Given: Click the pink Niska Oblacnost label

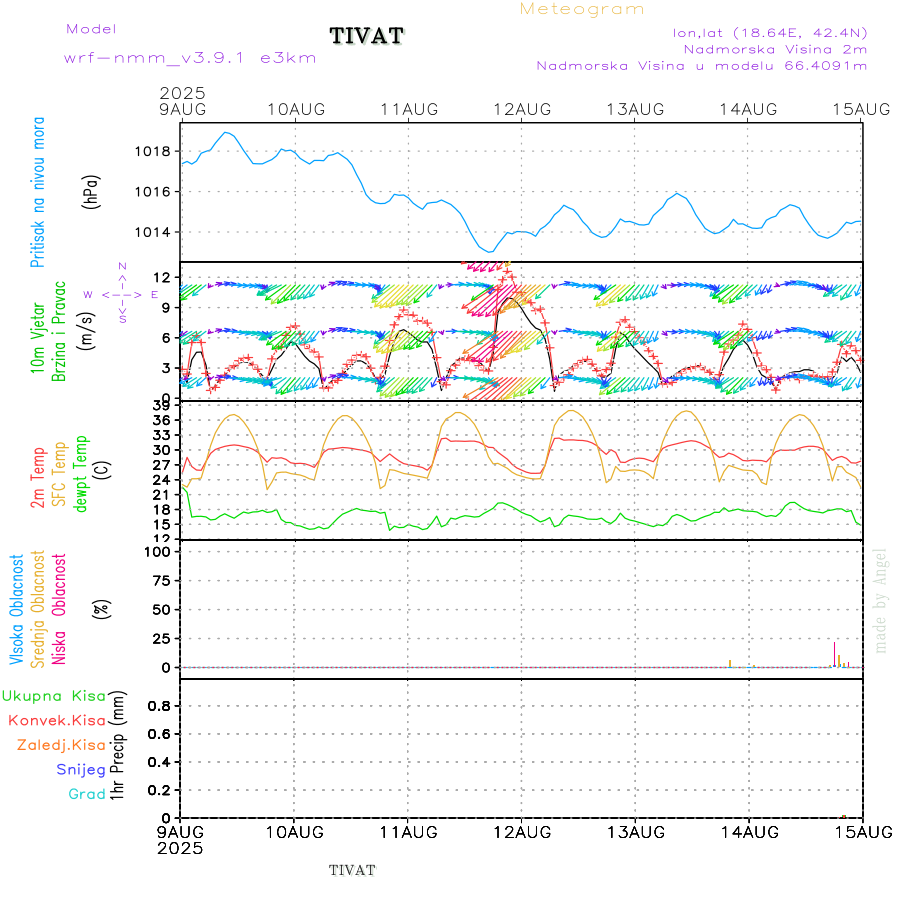Looking at the screenshot, I should [x=59, y=608].
